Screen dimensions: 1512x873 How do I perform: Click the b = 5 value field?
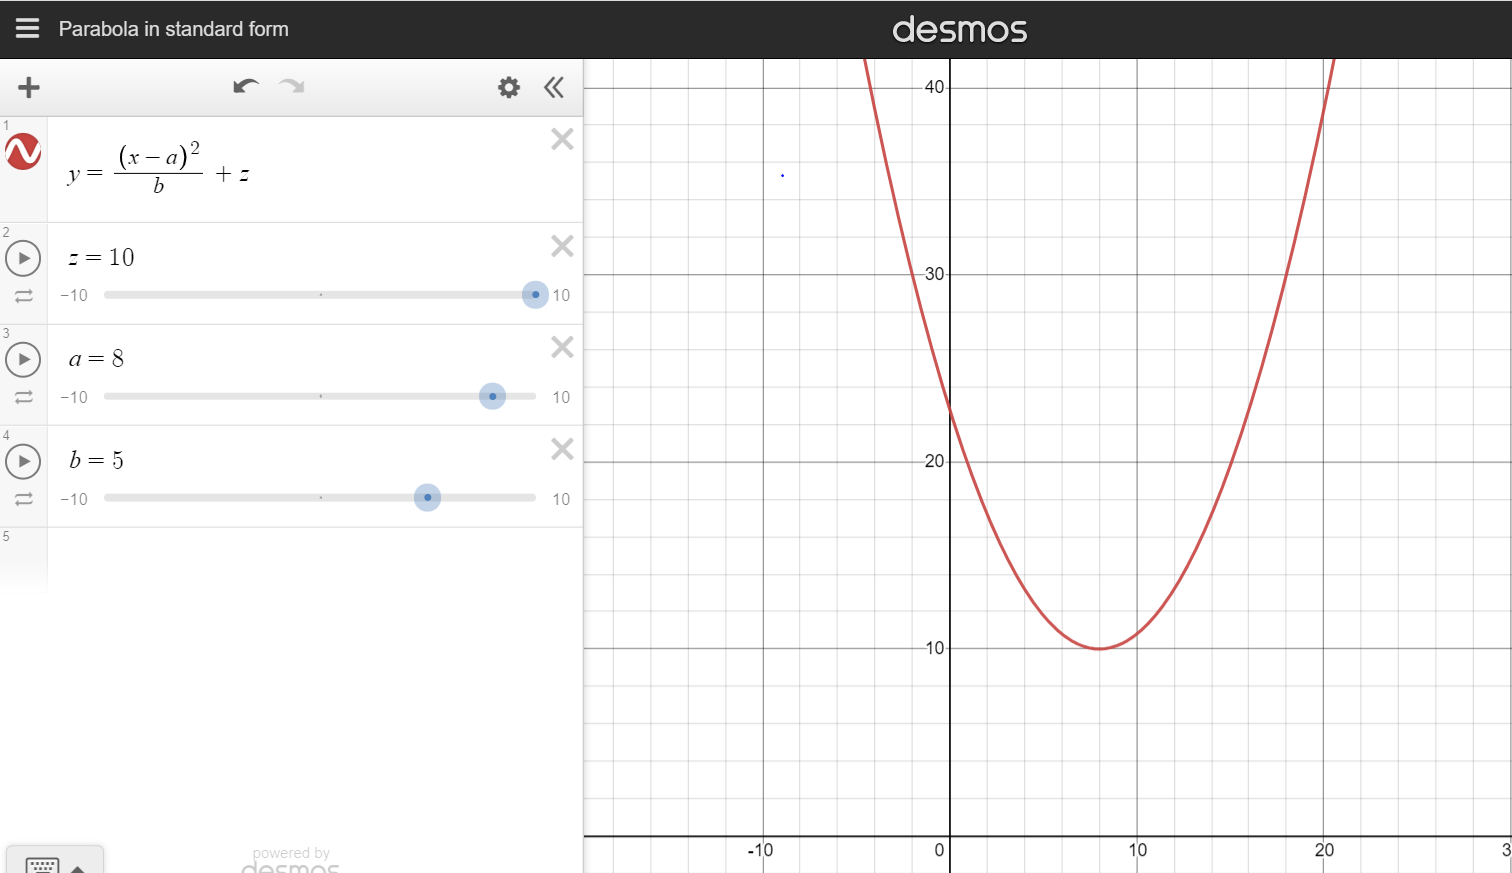(96, 460)
